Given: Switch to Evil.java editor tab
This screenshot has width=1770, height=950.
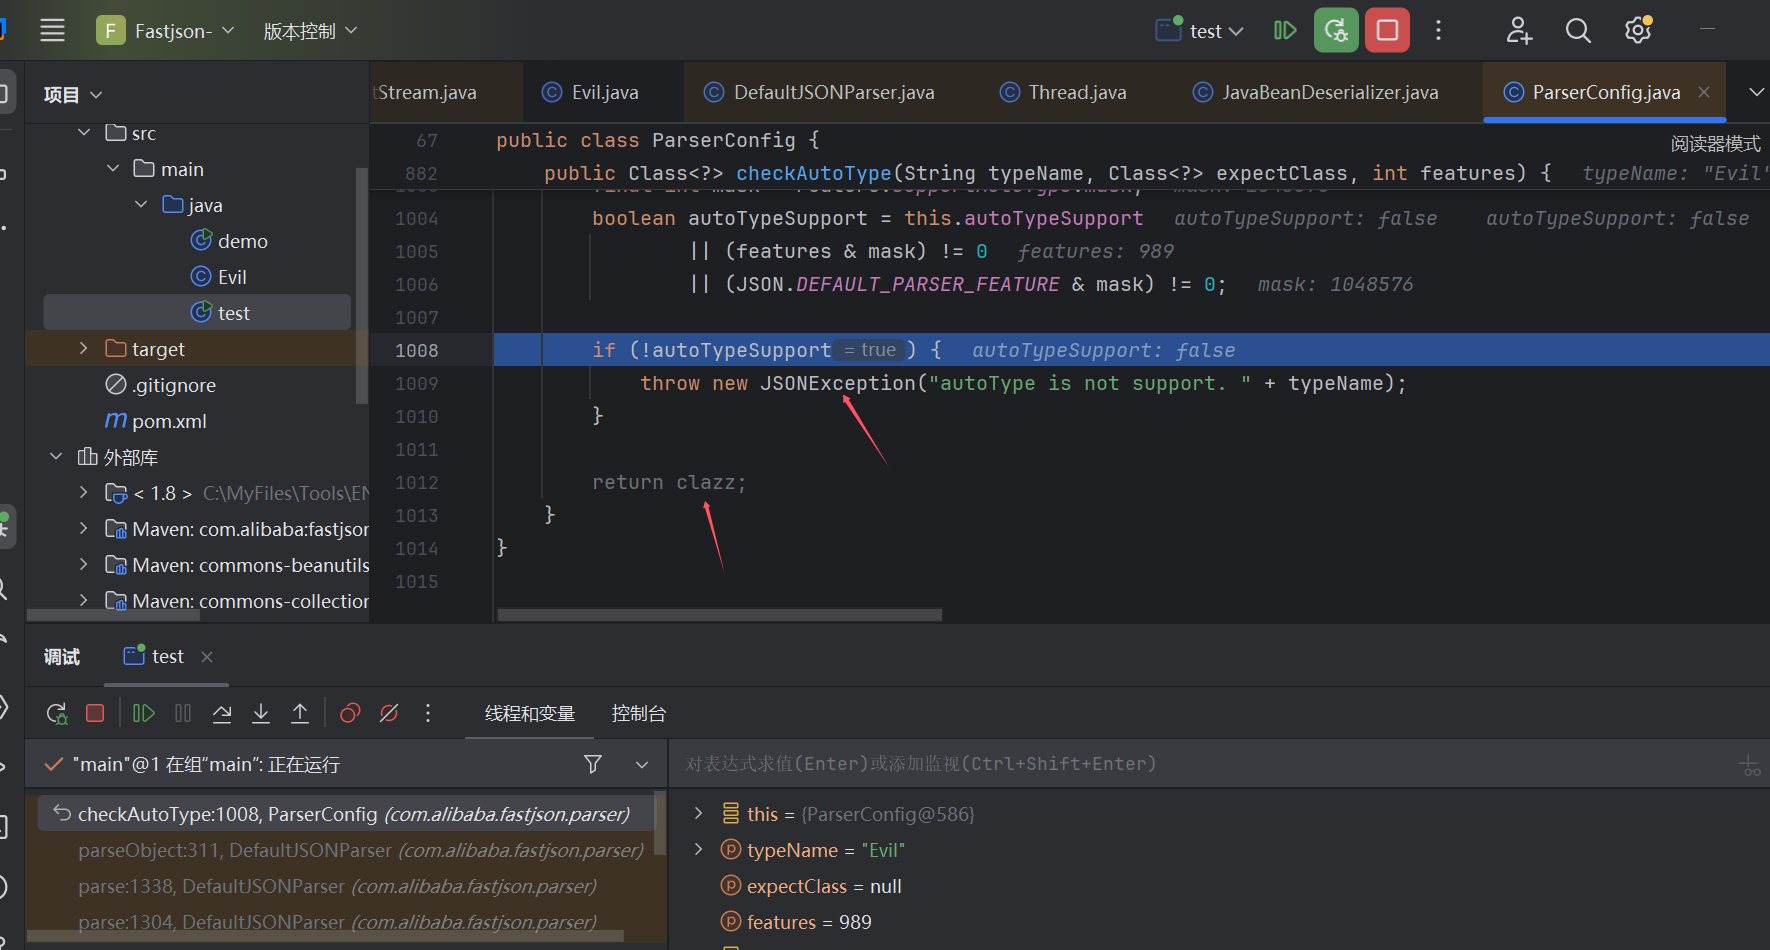Looking at the screenshot, I should [603, 92].
